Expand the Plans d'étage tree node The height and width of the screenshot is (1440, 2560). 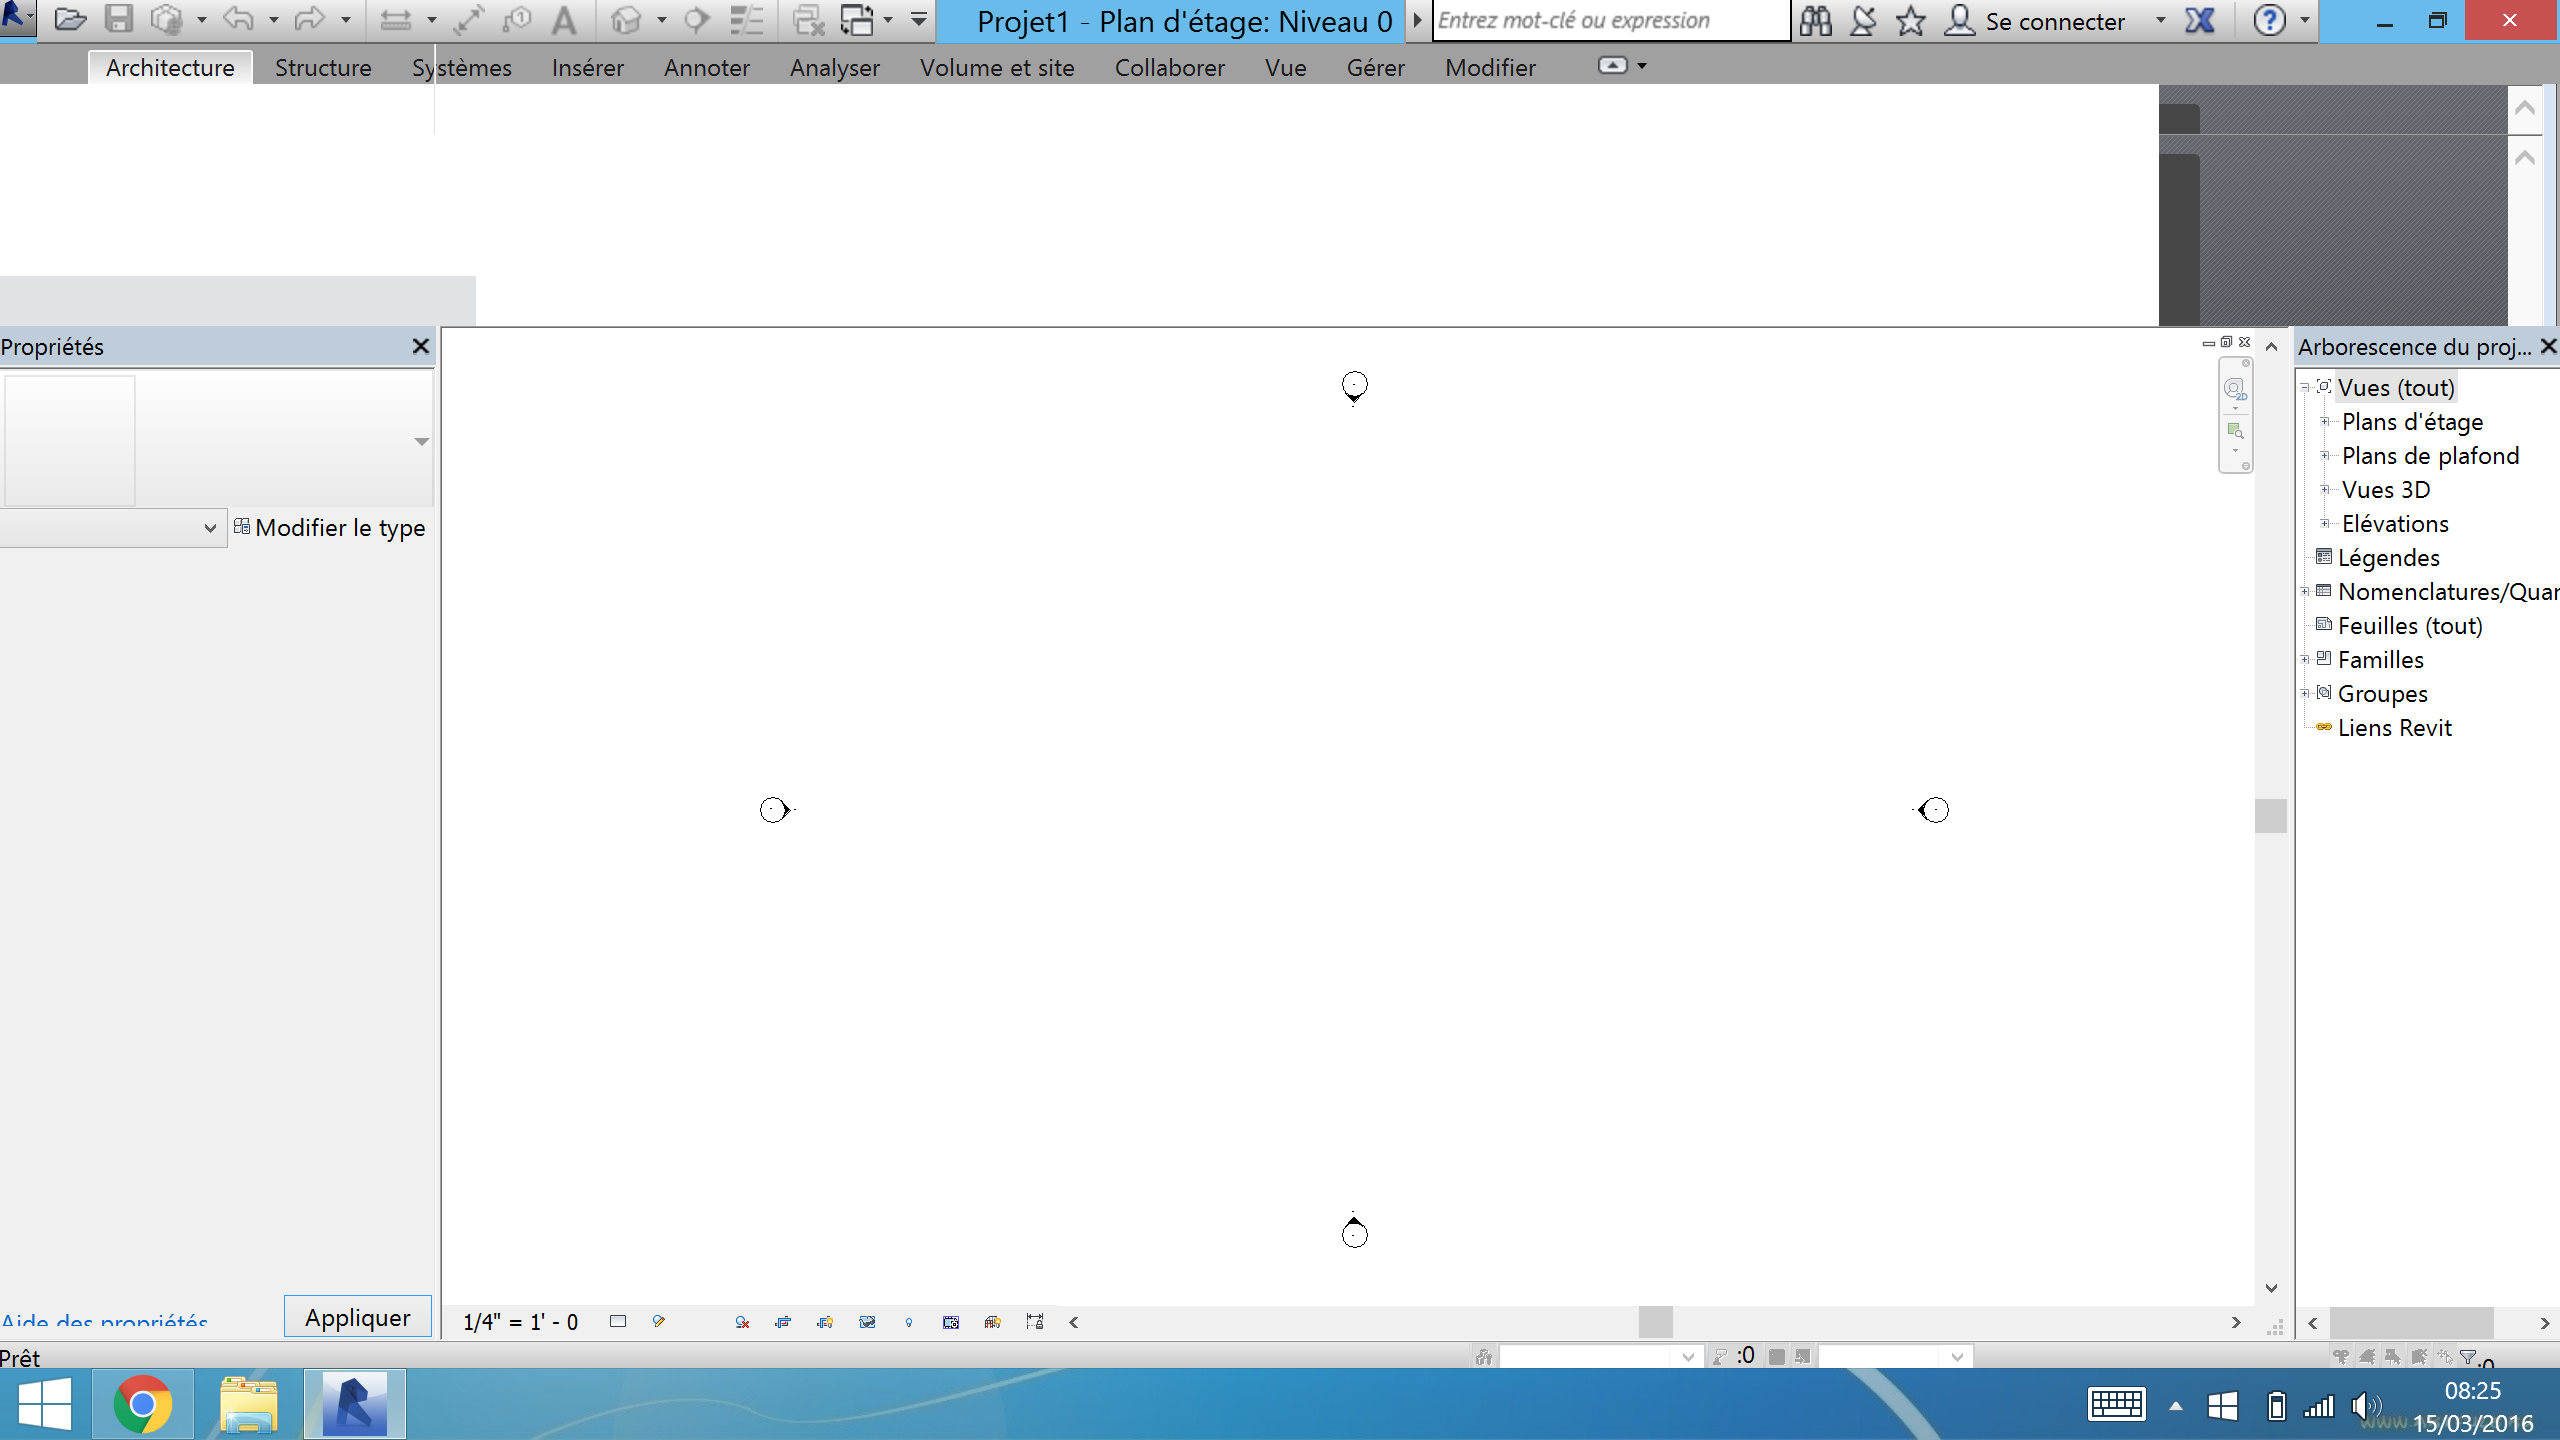[2325, 422]
